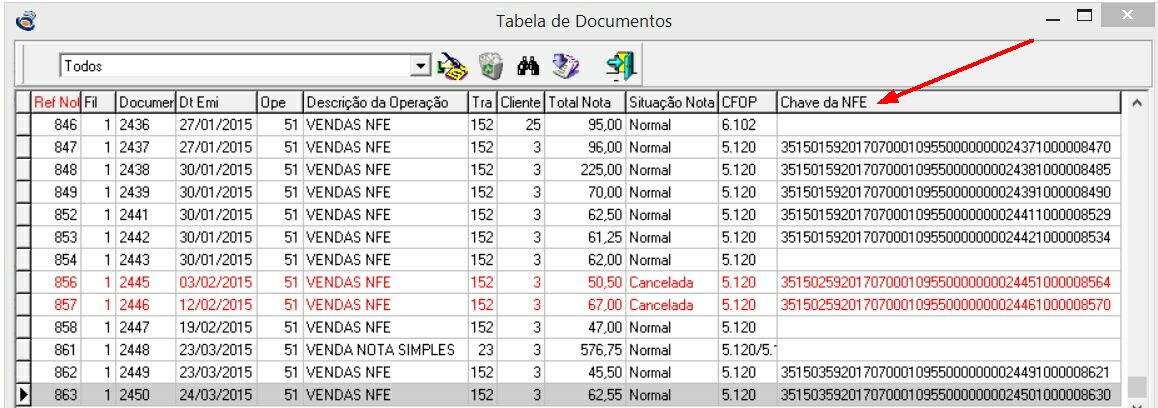The width and height of the screenshot is (1158, 408).
Task: Click Cancelada status in row 857
Action: (x=661, y=305)
